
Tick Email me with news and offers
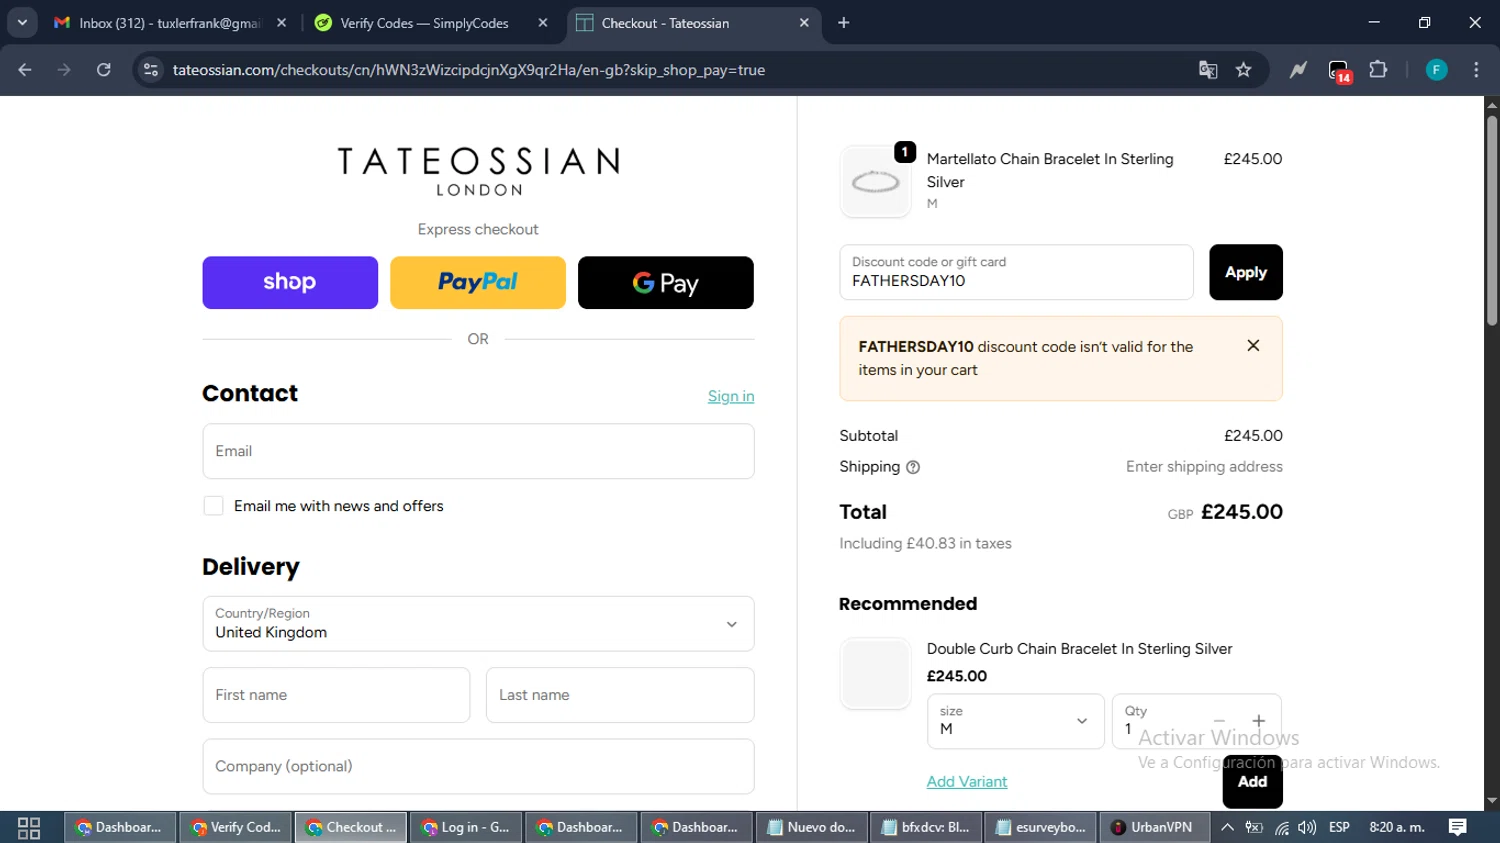[x=213, y=506]
